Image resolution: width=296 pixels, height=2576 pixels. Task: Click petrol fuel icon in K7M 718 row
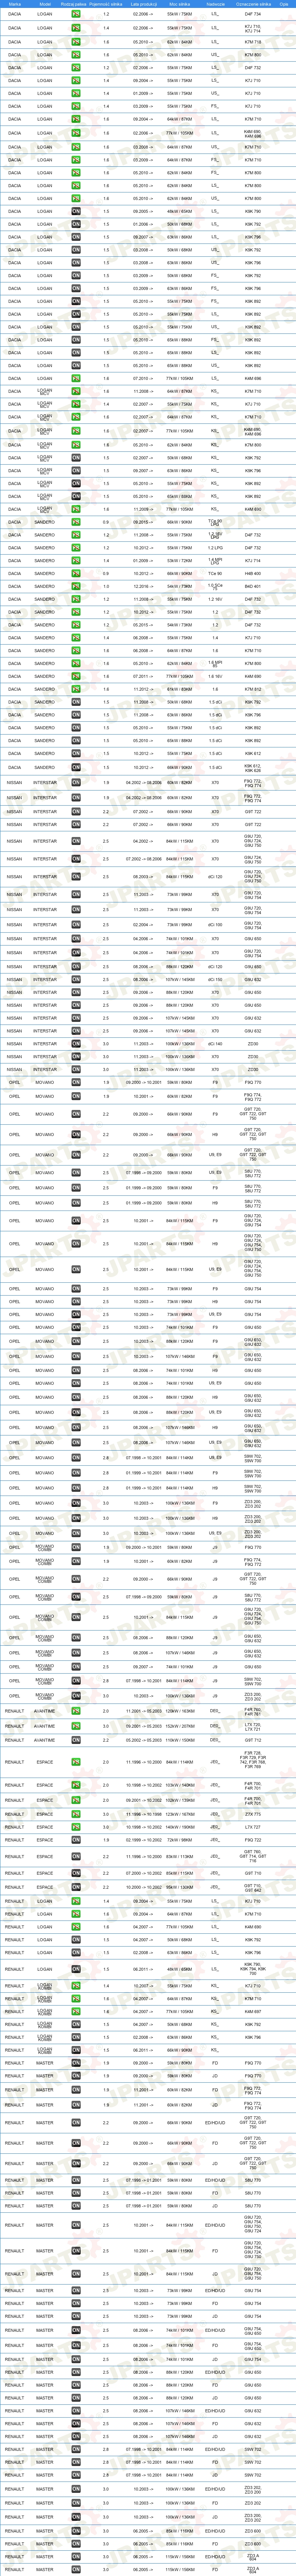point(76,42)
